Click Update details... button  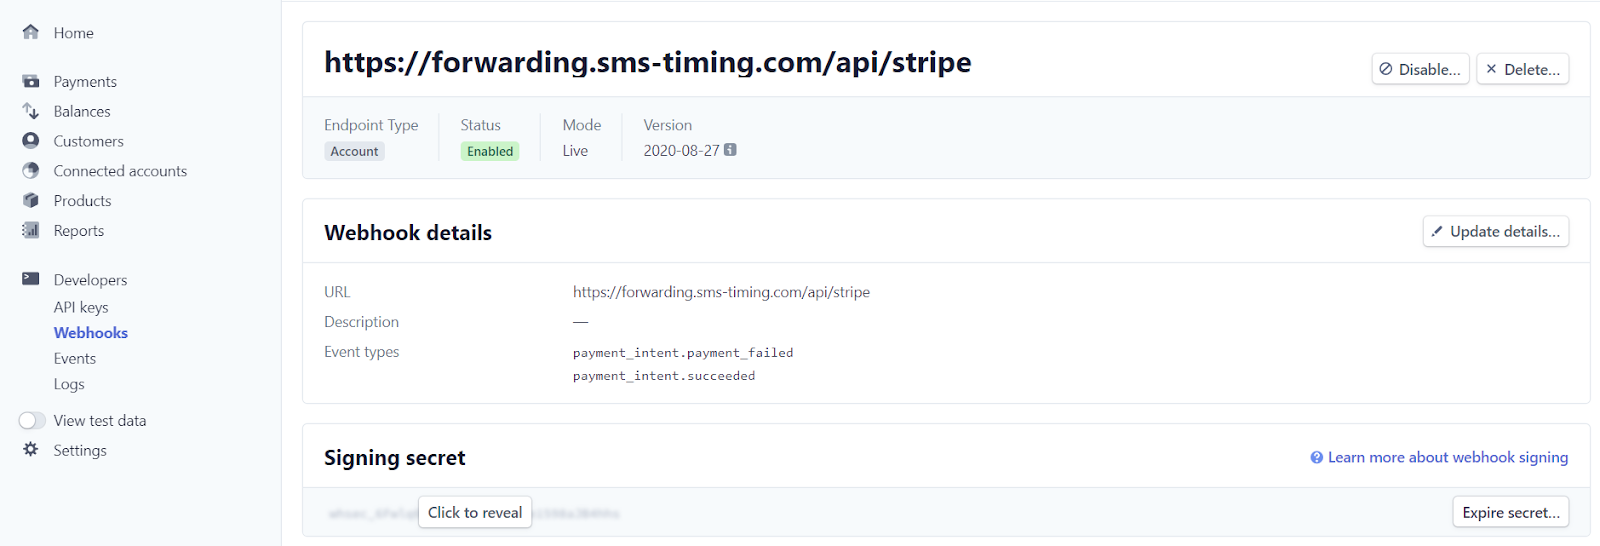[1495, 231]
